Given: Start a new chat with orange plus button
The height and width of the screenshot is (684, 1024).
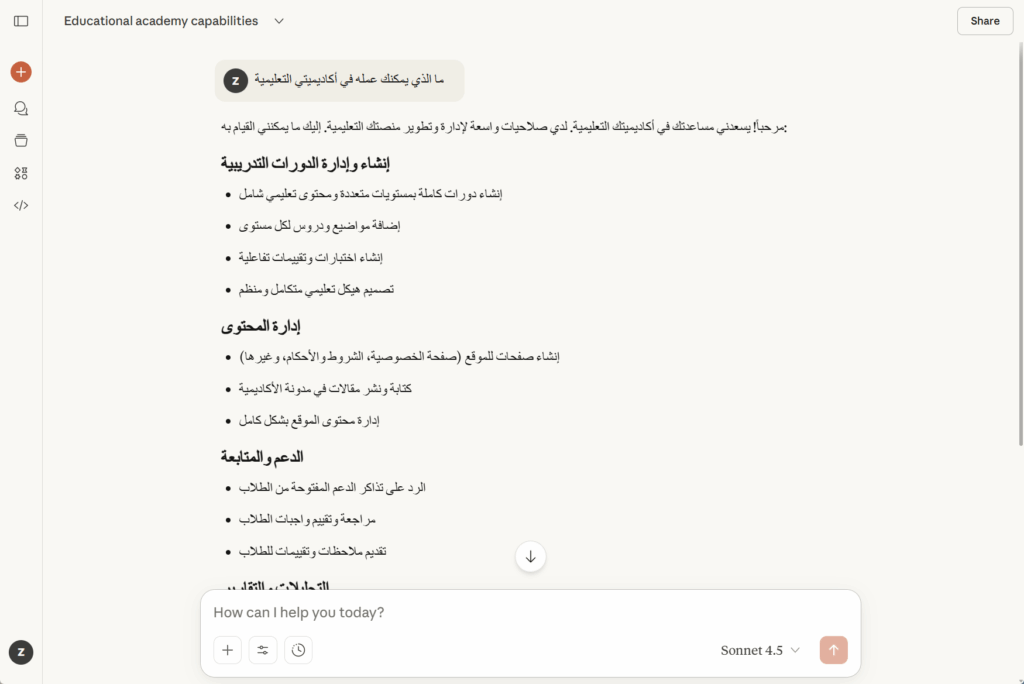Looking at the screenshot, I should click(21, 72).
